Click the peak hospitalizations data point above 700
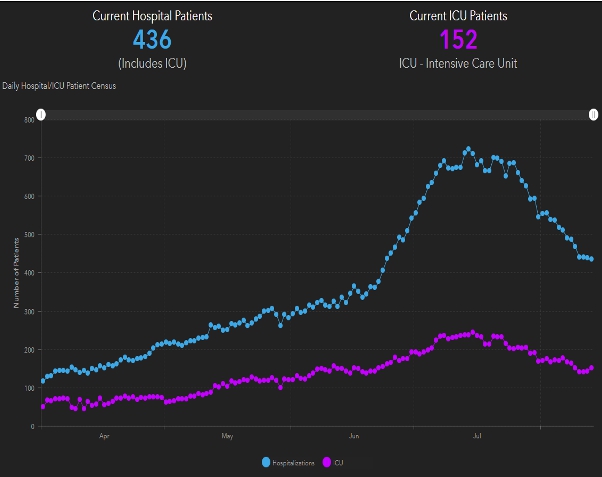Image resolution: width=602 pixels, height=477 pixels. pos(467,150)
